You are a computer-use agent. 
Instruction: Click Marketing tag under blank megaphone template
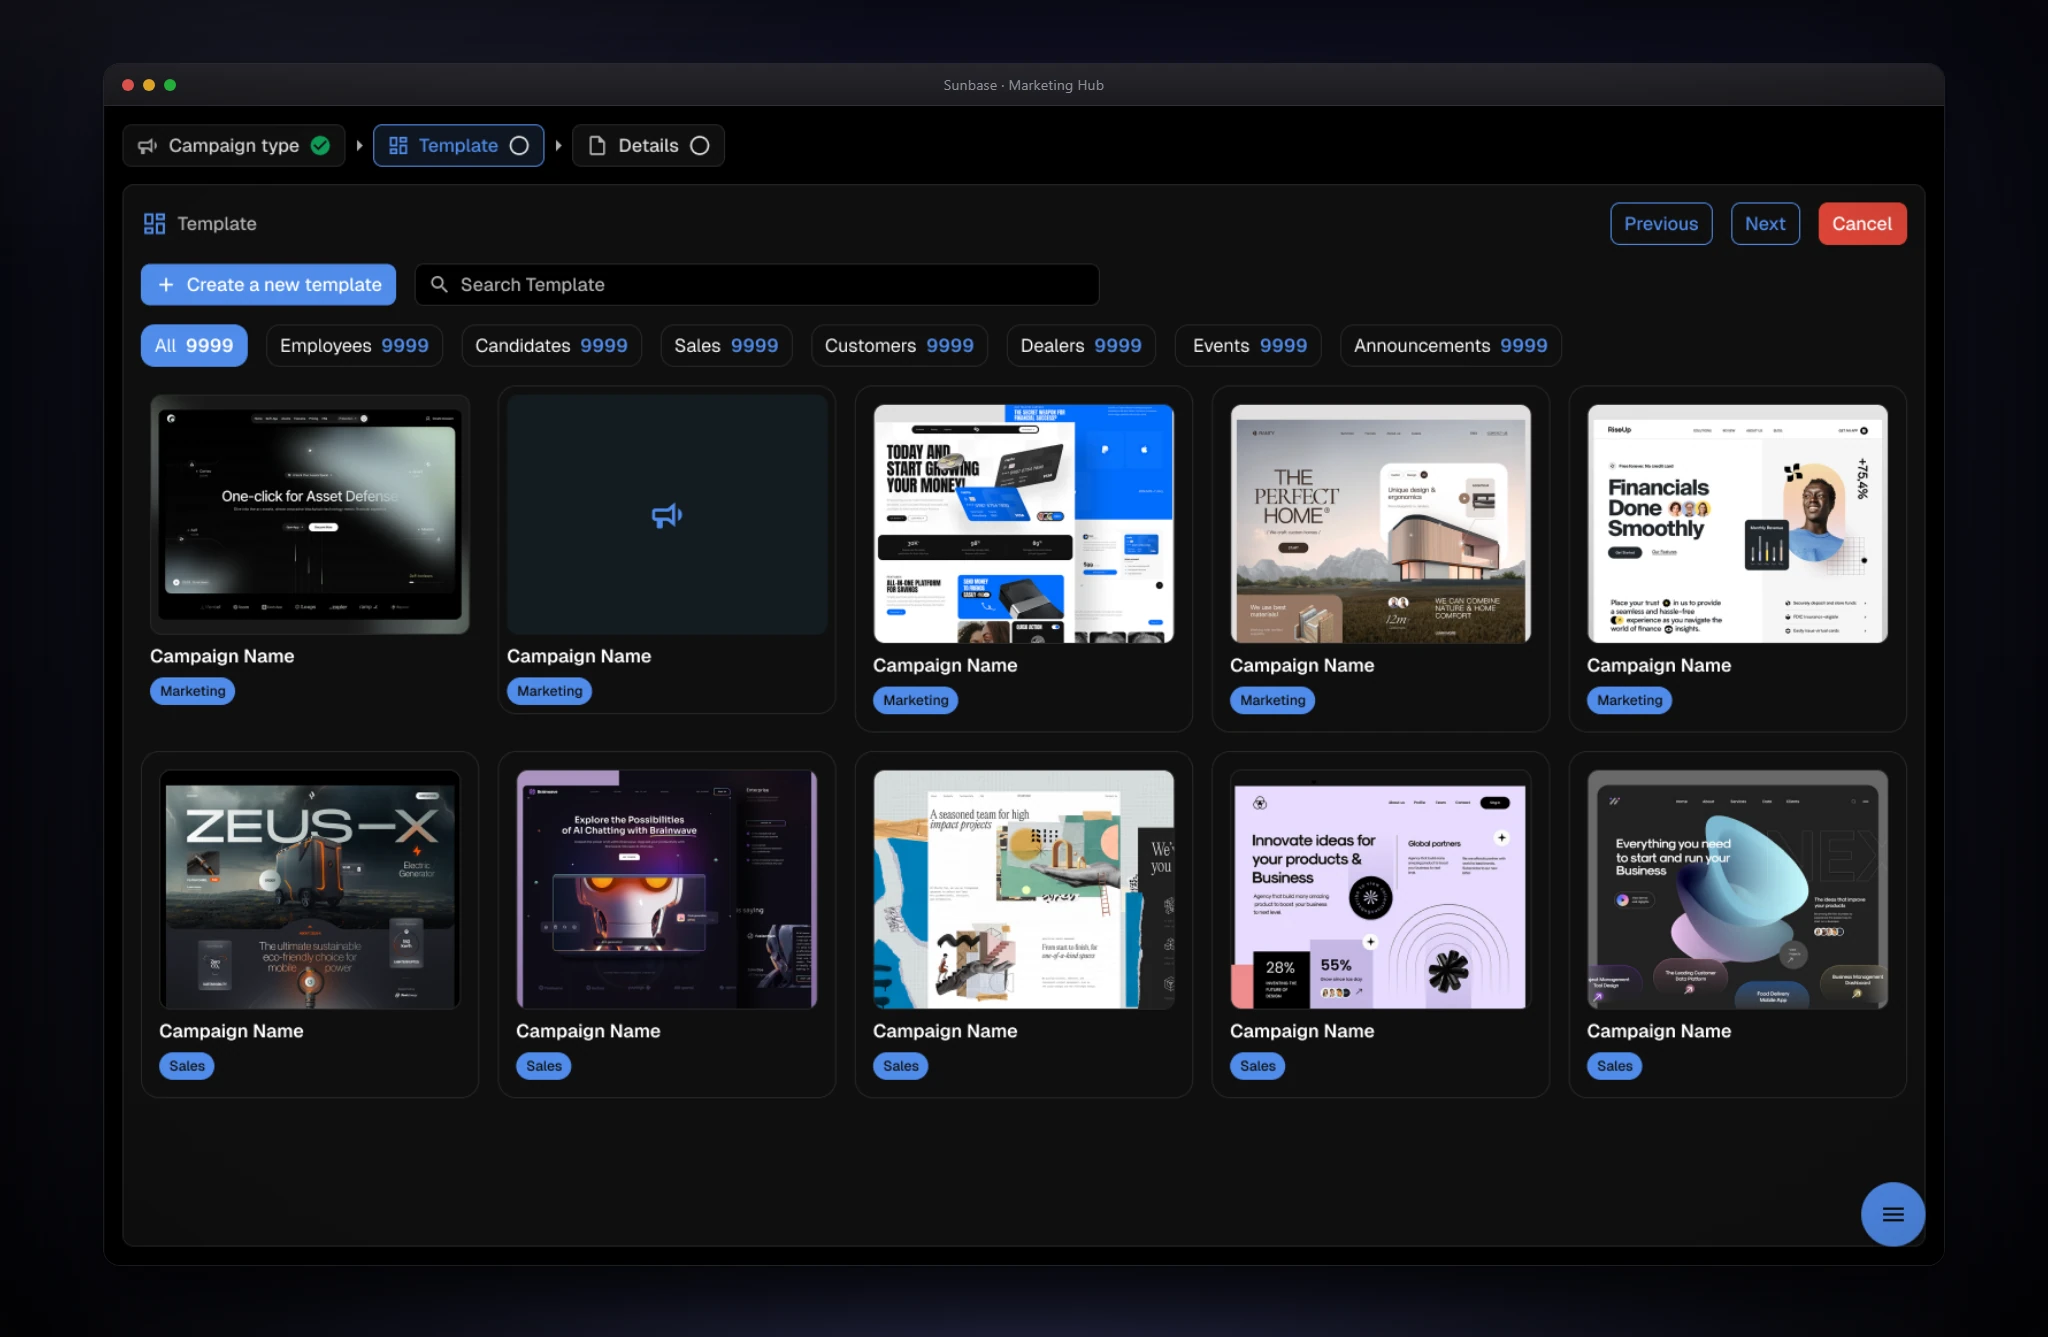[549, 691]
